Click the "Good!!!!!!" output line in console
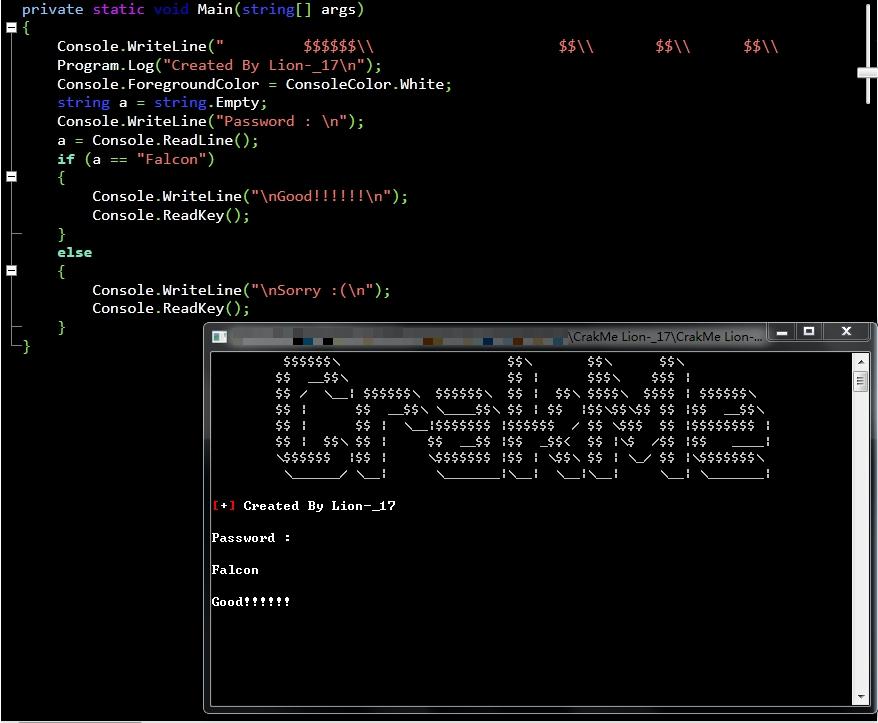Image resolution: width=878 pixels, height=723 pixels. (x=251, y=602)
